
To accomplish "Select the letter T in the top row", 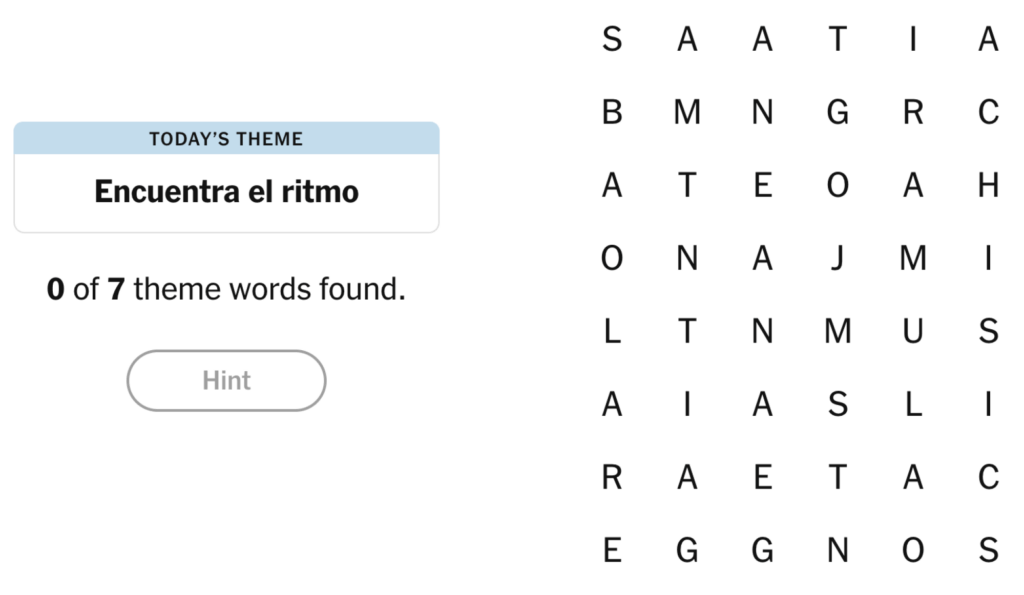I will (837, 40).
